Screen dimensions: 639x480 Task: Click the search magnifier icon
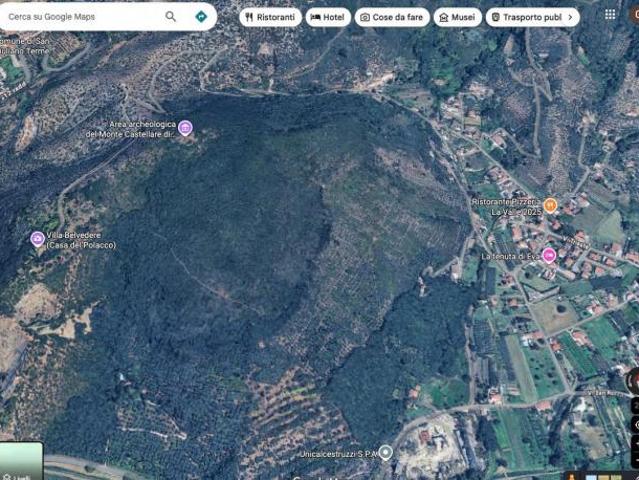(171, 17)
